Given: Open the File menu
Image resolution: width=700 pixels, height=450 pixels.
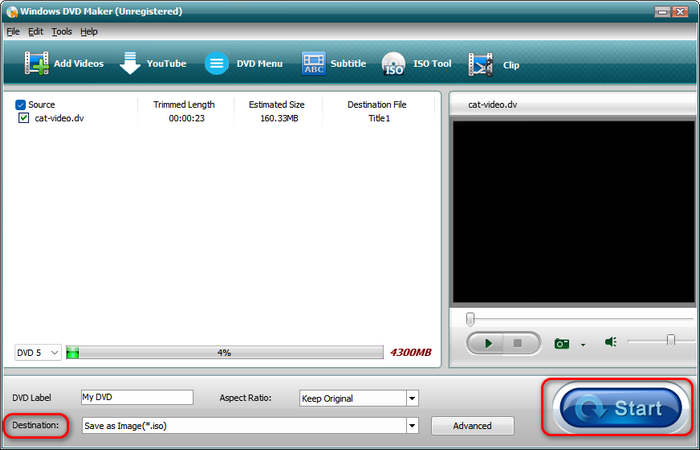Looking at the screenshot, I should click(13, 32).
